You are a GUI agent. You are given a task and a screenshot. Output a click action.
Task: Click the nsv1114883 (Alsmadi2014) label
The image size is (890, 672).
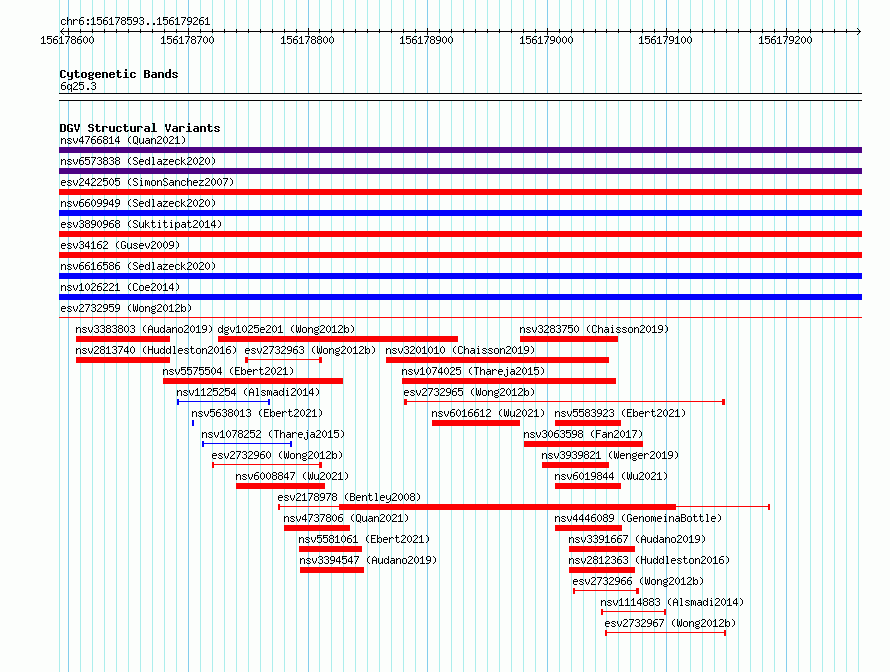pos(672,602)
